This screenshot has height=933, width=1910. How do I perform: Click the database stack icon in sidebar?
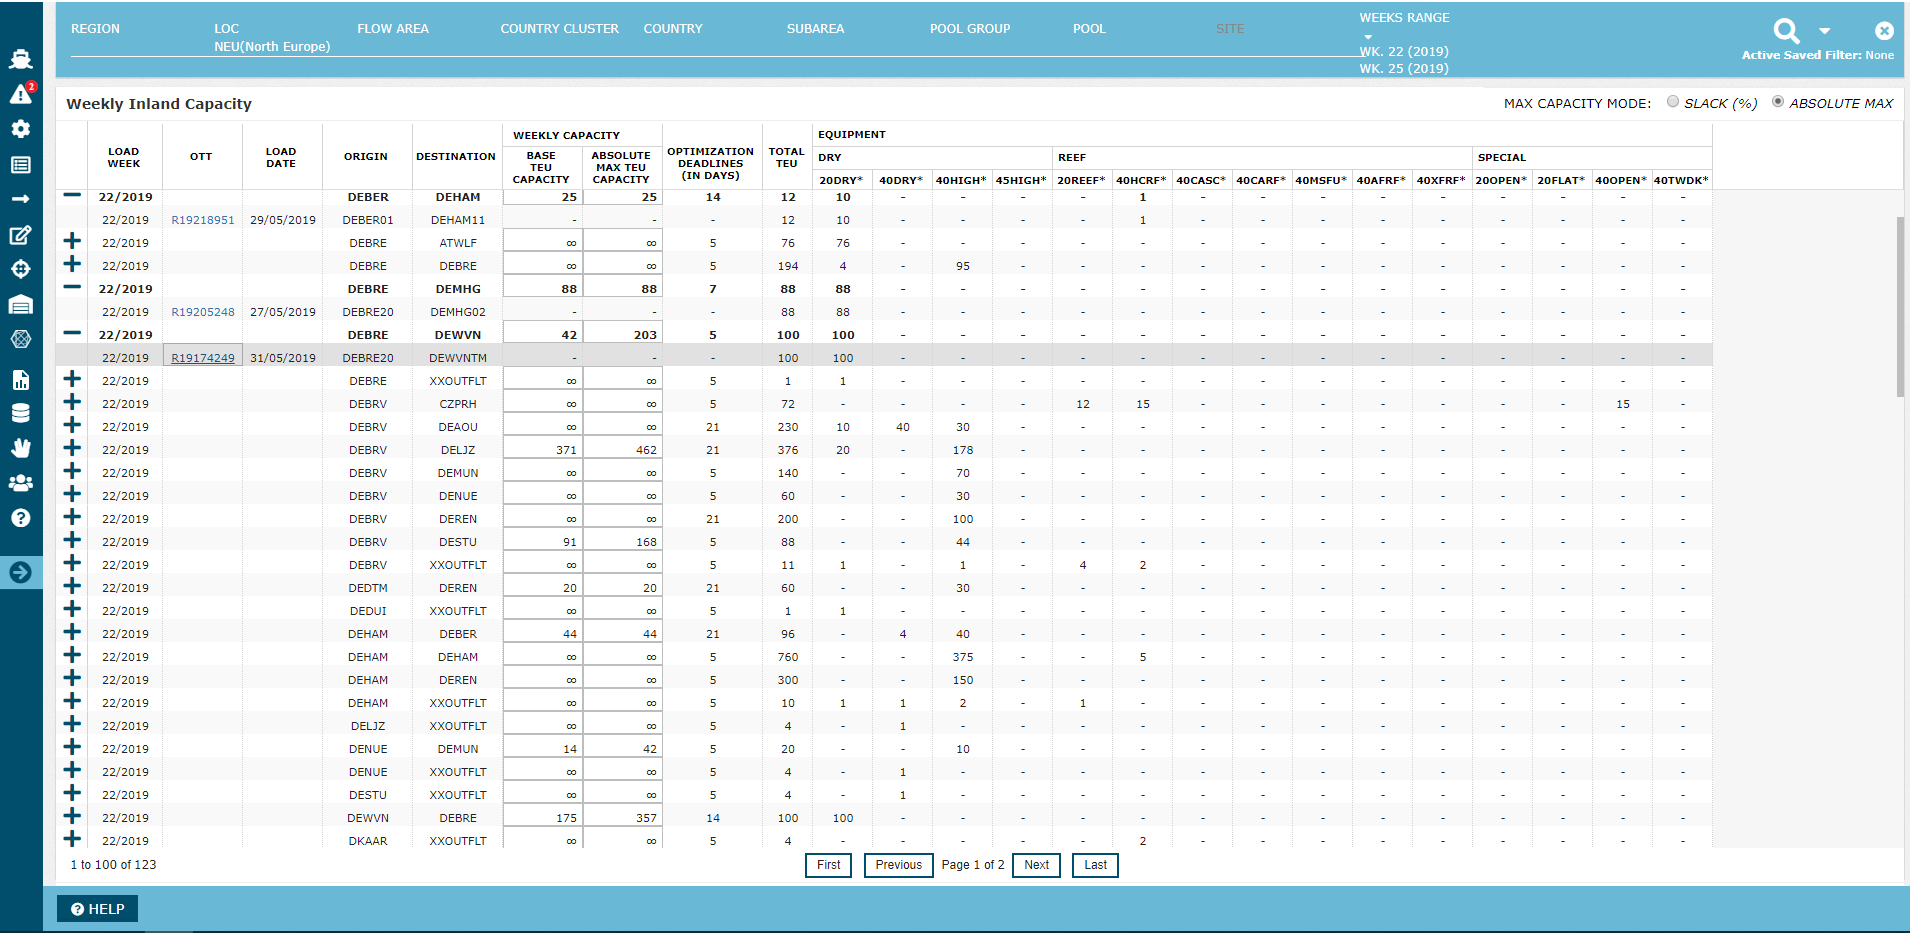(20, 413)
